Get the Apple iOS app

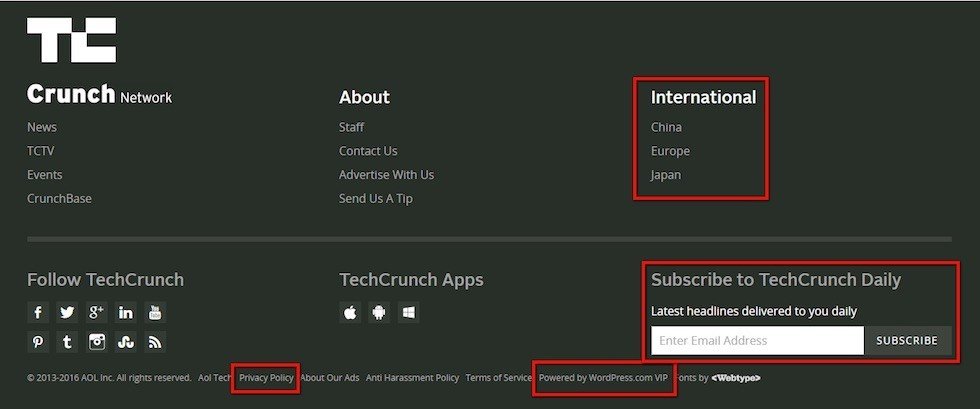pyautogui.click(x=350, y=313)
